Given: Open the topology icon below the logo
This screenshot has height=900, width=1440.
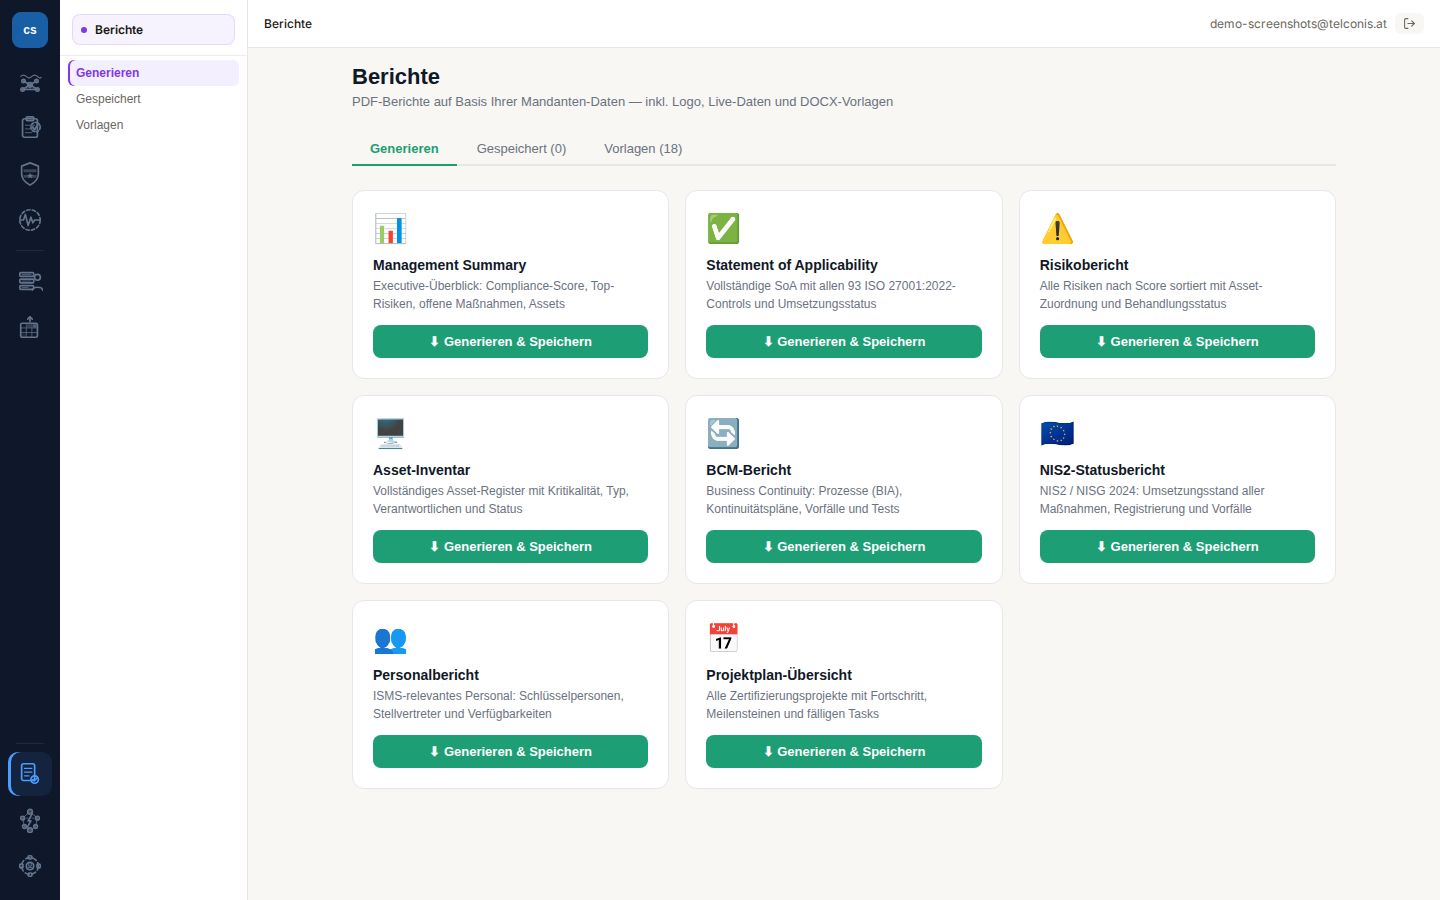Looking at the screenshot, I should pos(30,83).
